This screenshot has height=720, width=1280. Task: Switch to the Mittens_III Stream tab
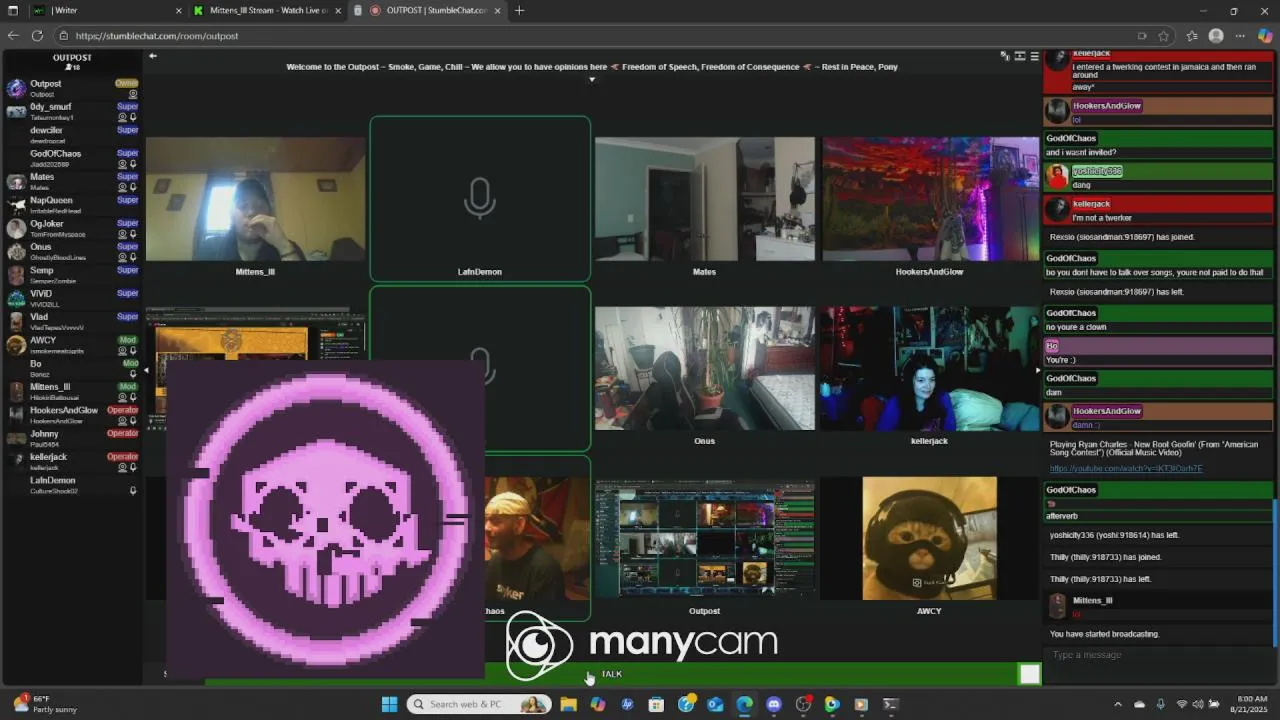(266, 10)
